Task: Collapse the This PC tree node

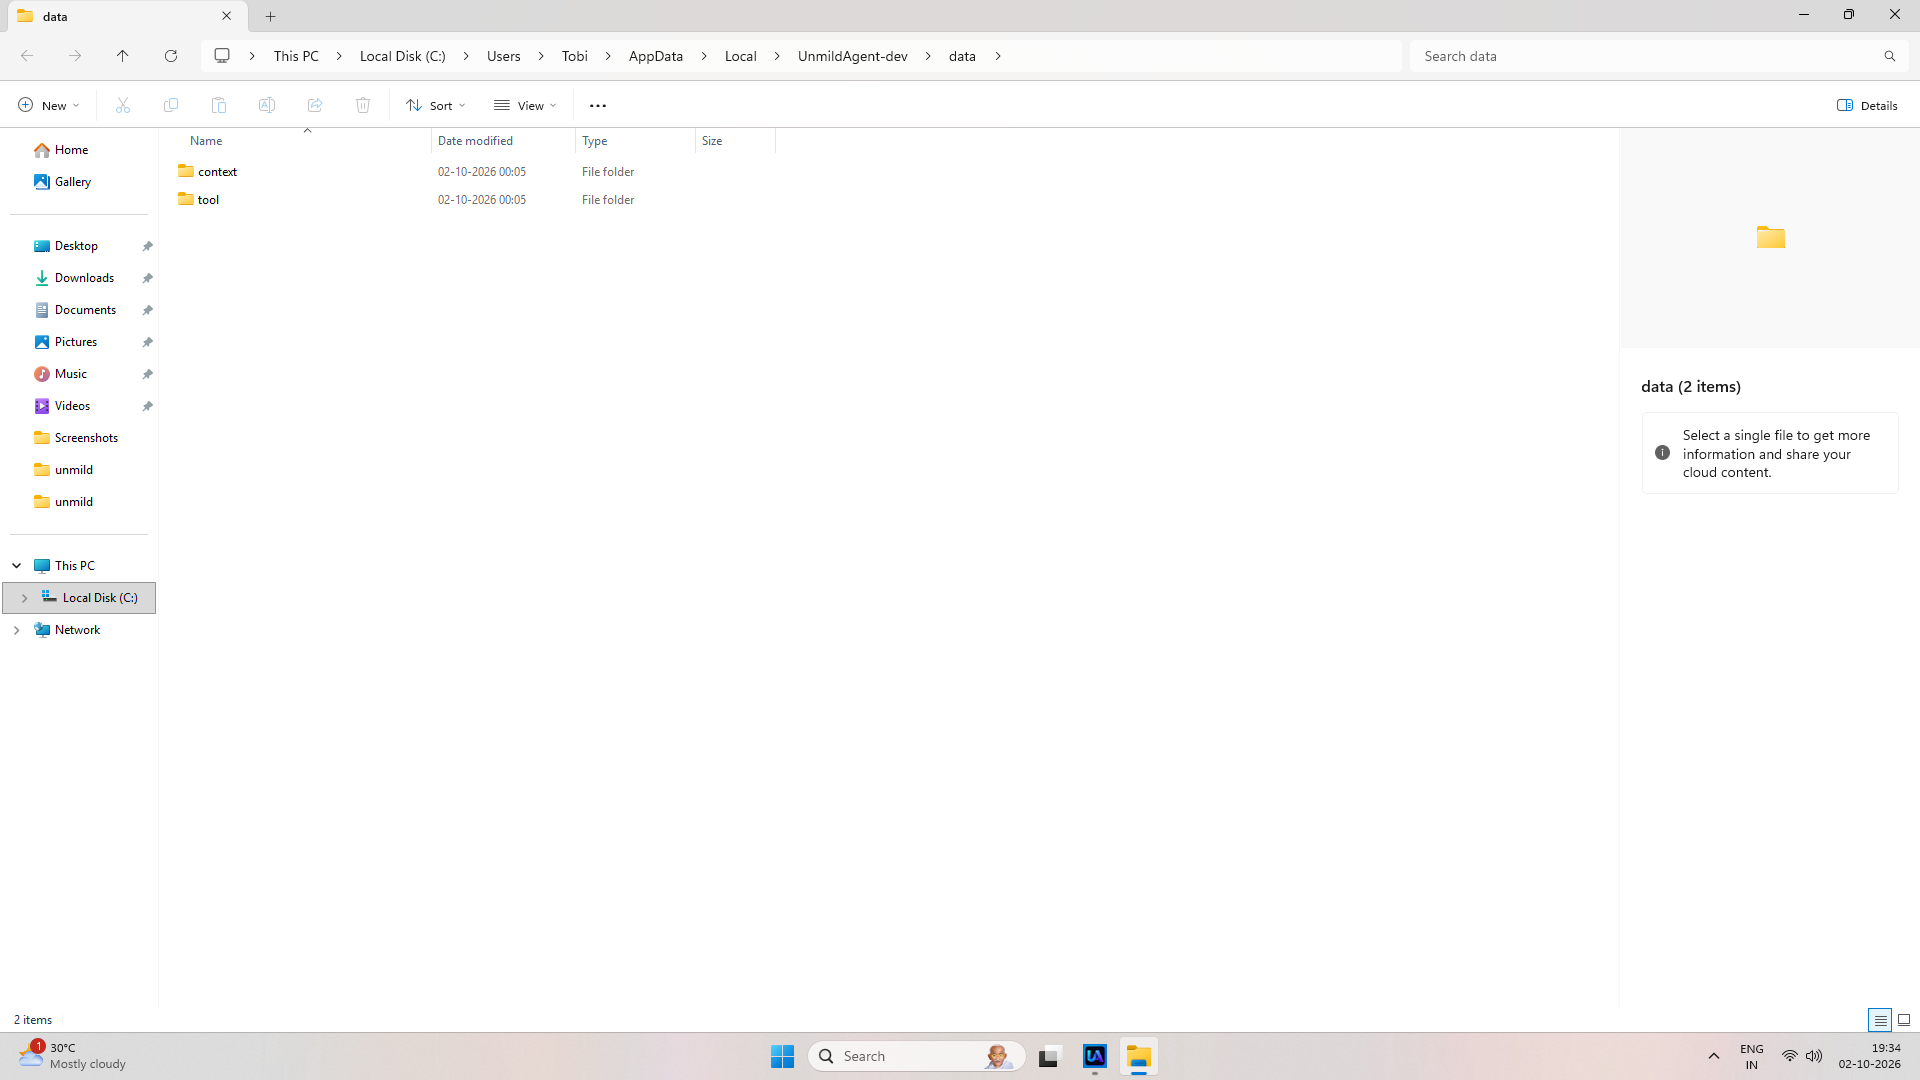Action: pyautogui.click(x=17, y=566)
